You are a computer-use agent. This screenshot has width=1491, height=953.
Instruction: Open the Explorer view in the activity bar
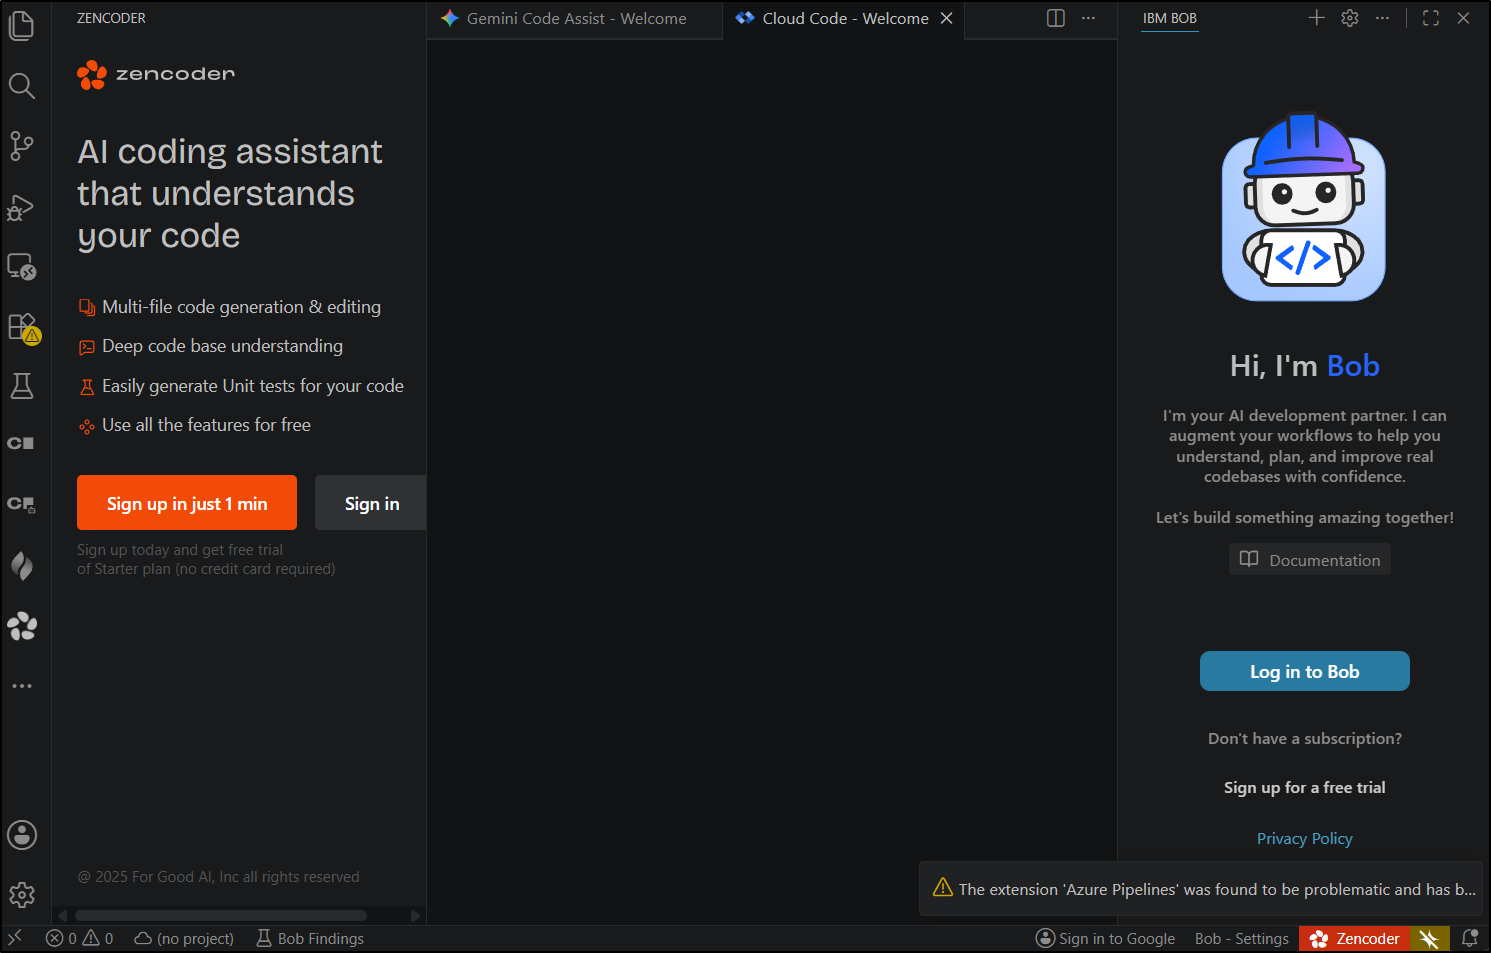click(x=22, y=25)
